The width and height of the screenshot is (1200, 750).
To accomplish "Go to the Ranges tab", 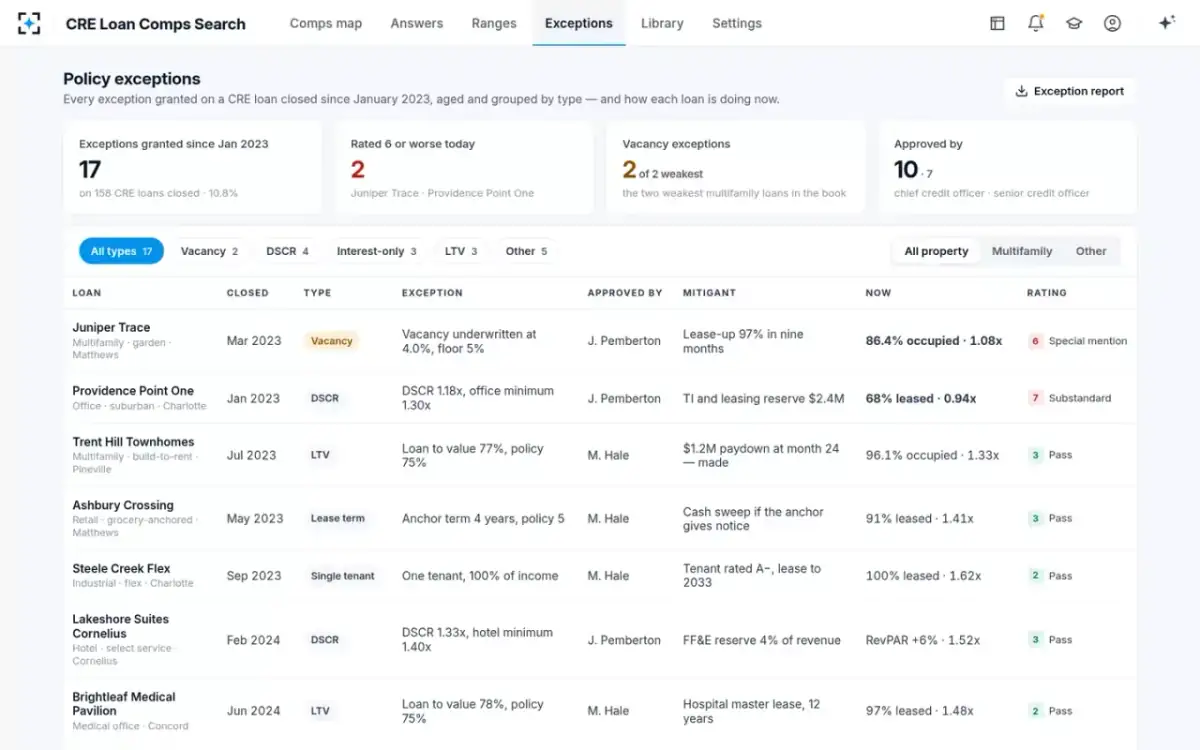I will tap(494, 23).
